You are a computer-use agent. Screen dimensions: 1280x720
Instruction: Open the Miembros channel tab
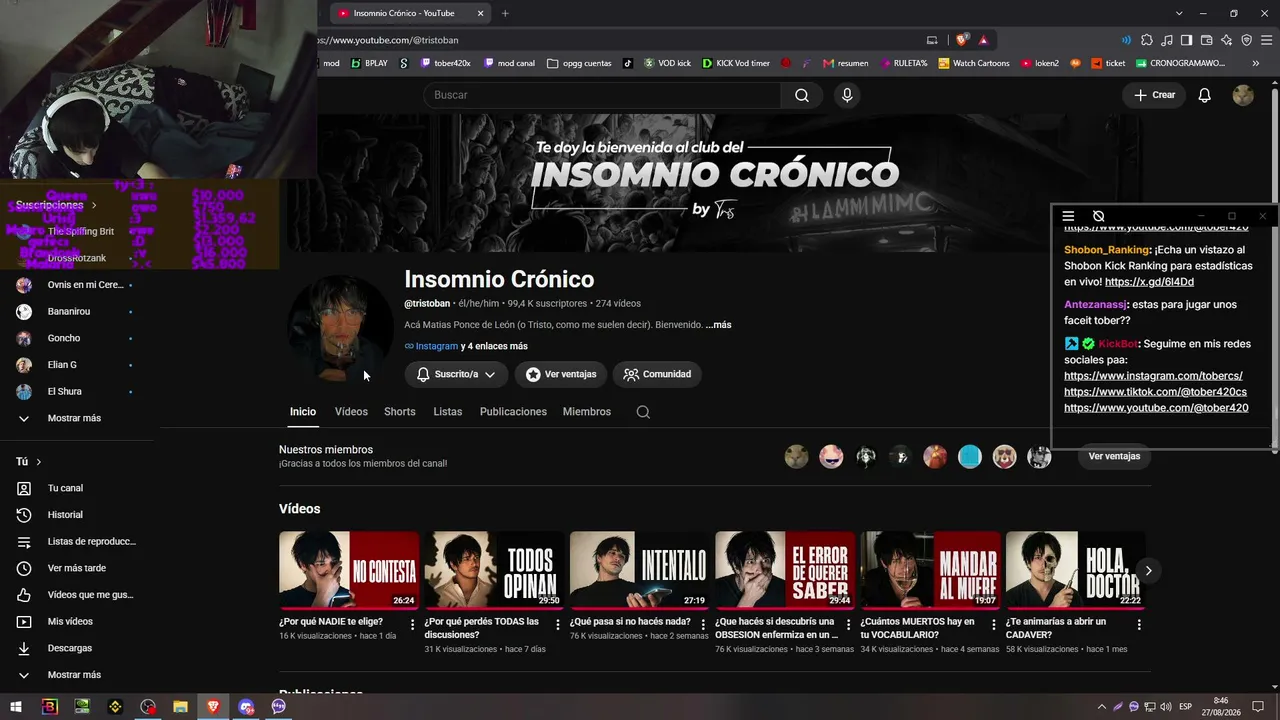(587, 412)
